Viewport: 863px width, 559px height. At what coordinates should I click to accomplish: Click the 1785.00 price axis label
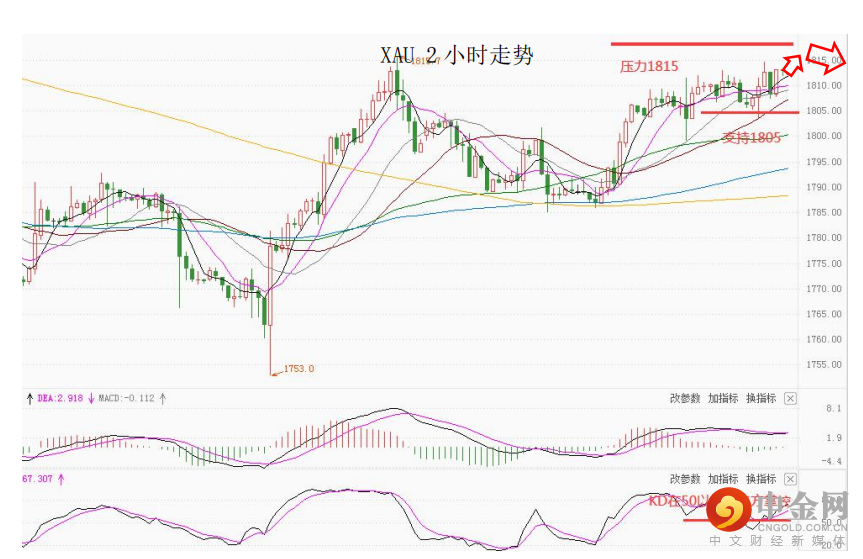[x=824, y=212]
